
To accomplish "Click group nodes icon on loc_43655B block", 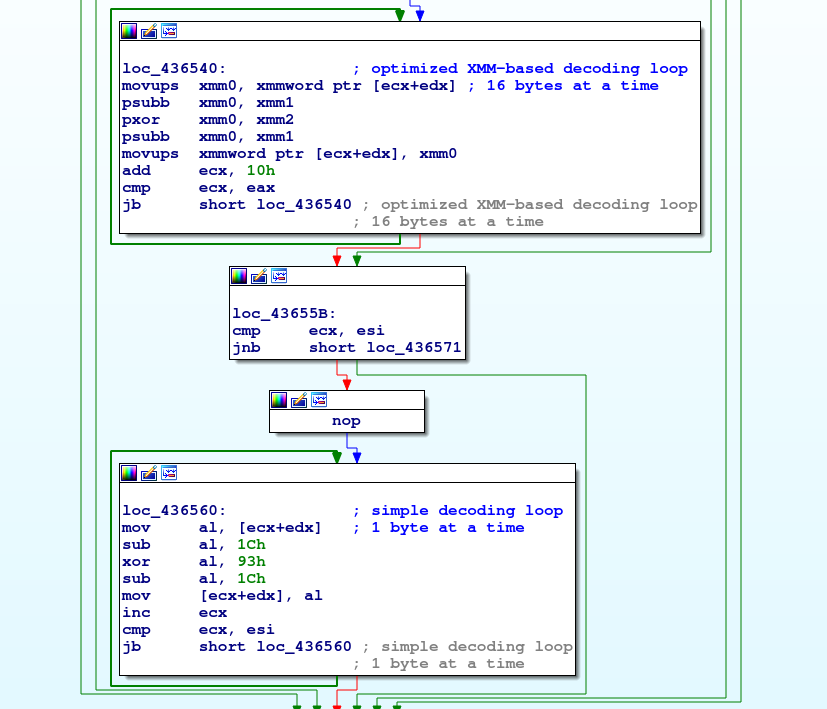I will (278, 276).
